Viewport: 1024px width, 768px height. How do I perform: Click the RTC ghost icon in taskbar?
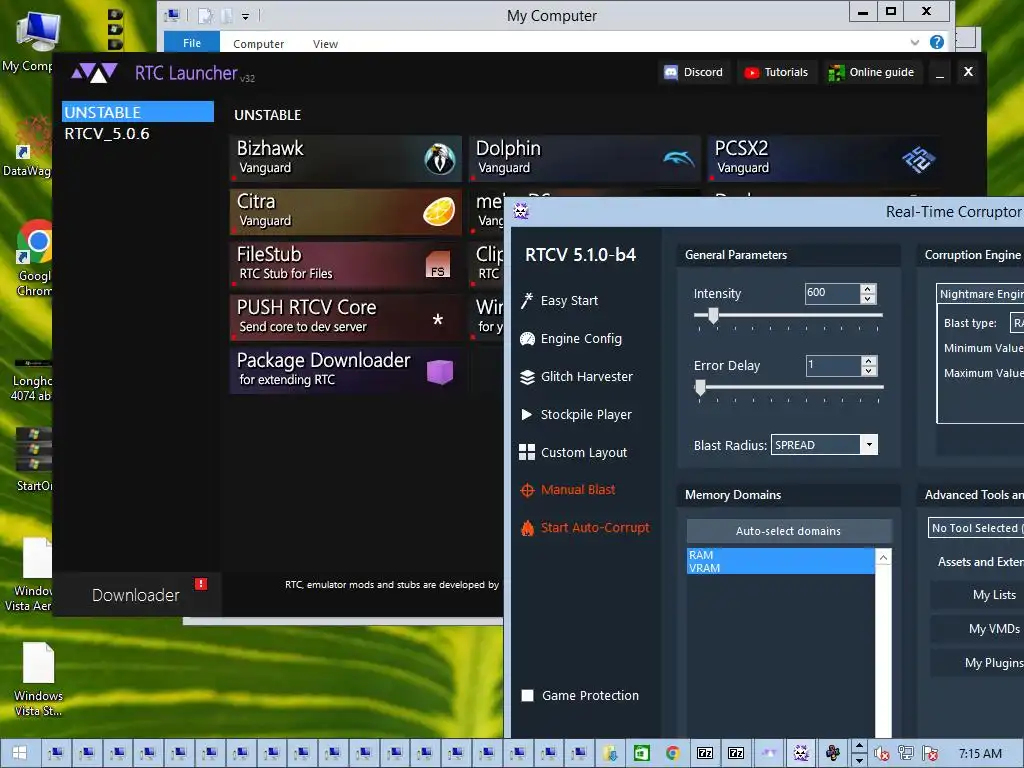point(801,753)
